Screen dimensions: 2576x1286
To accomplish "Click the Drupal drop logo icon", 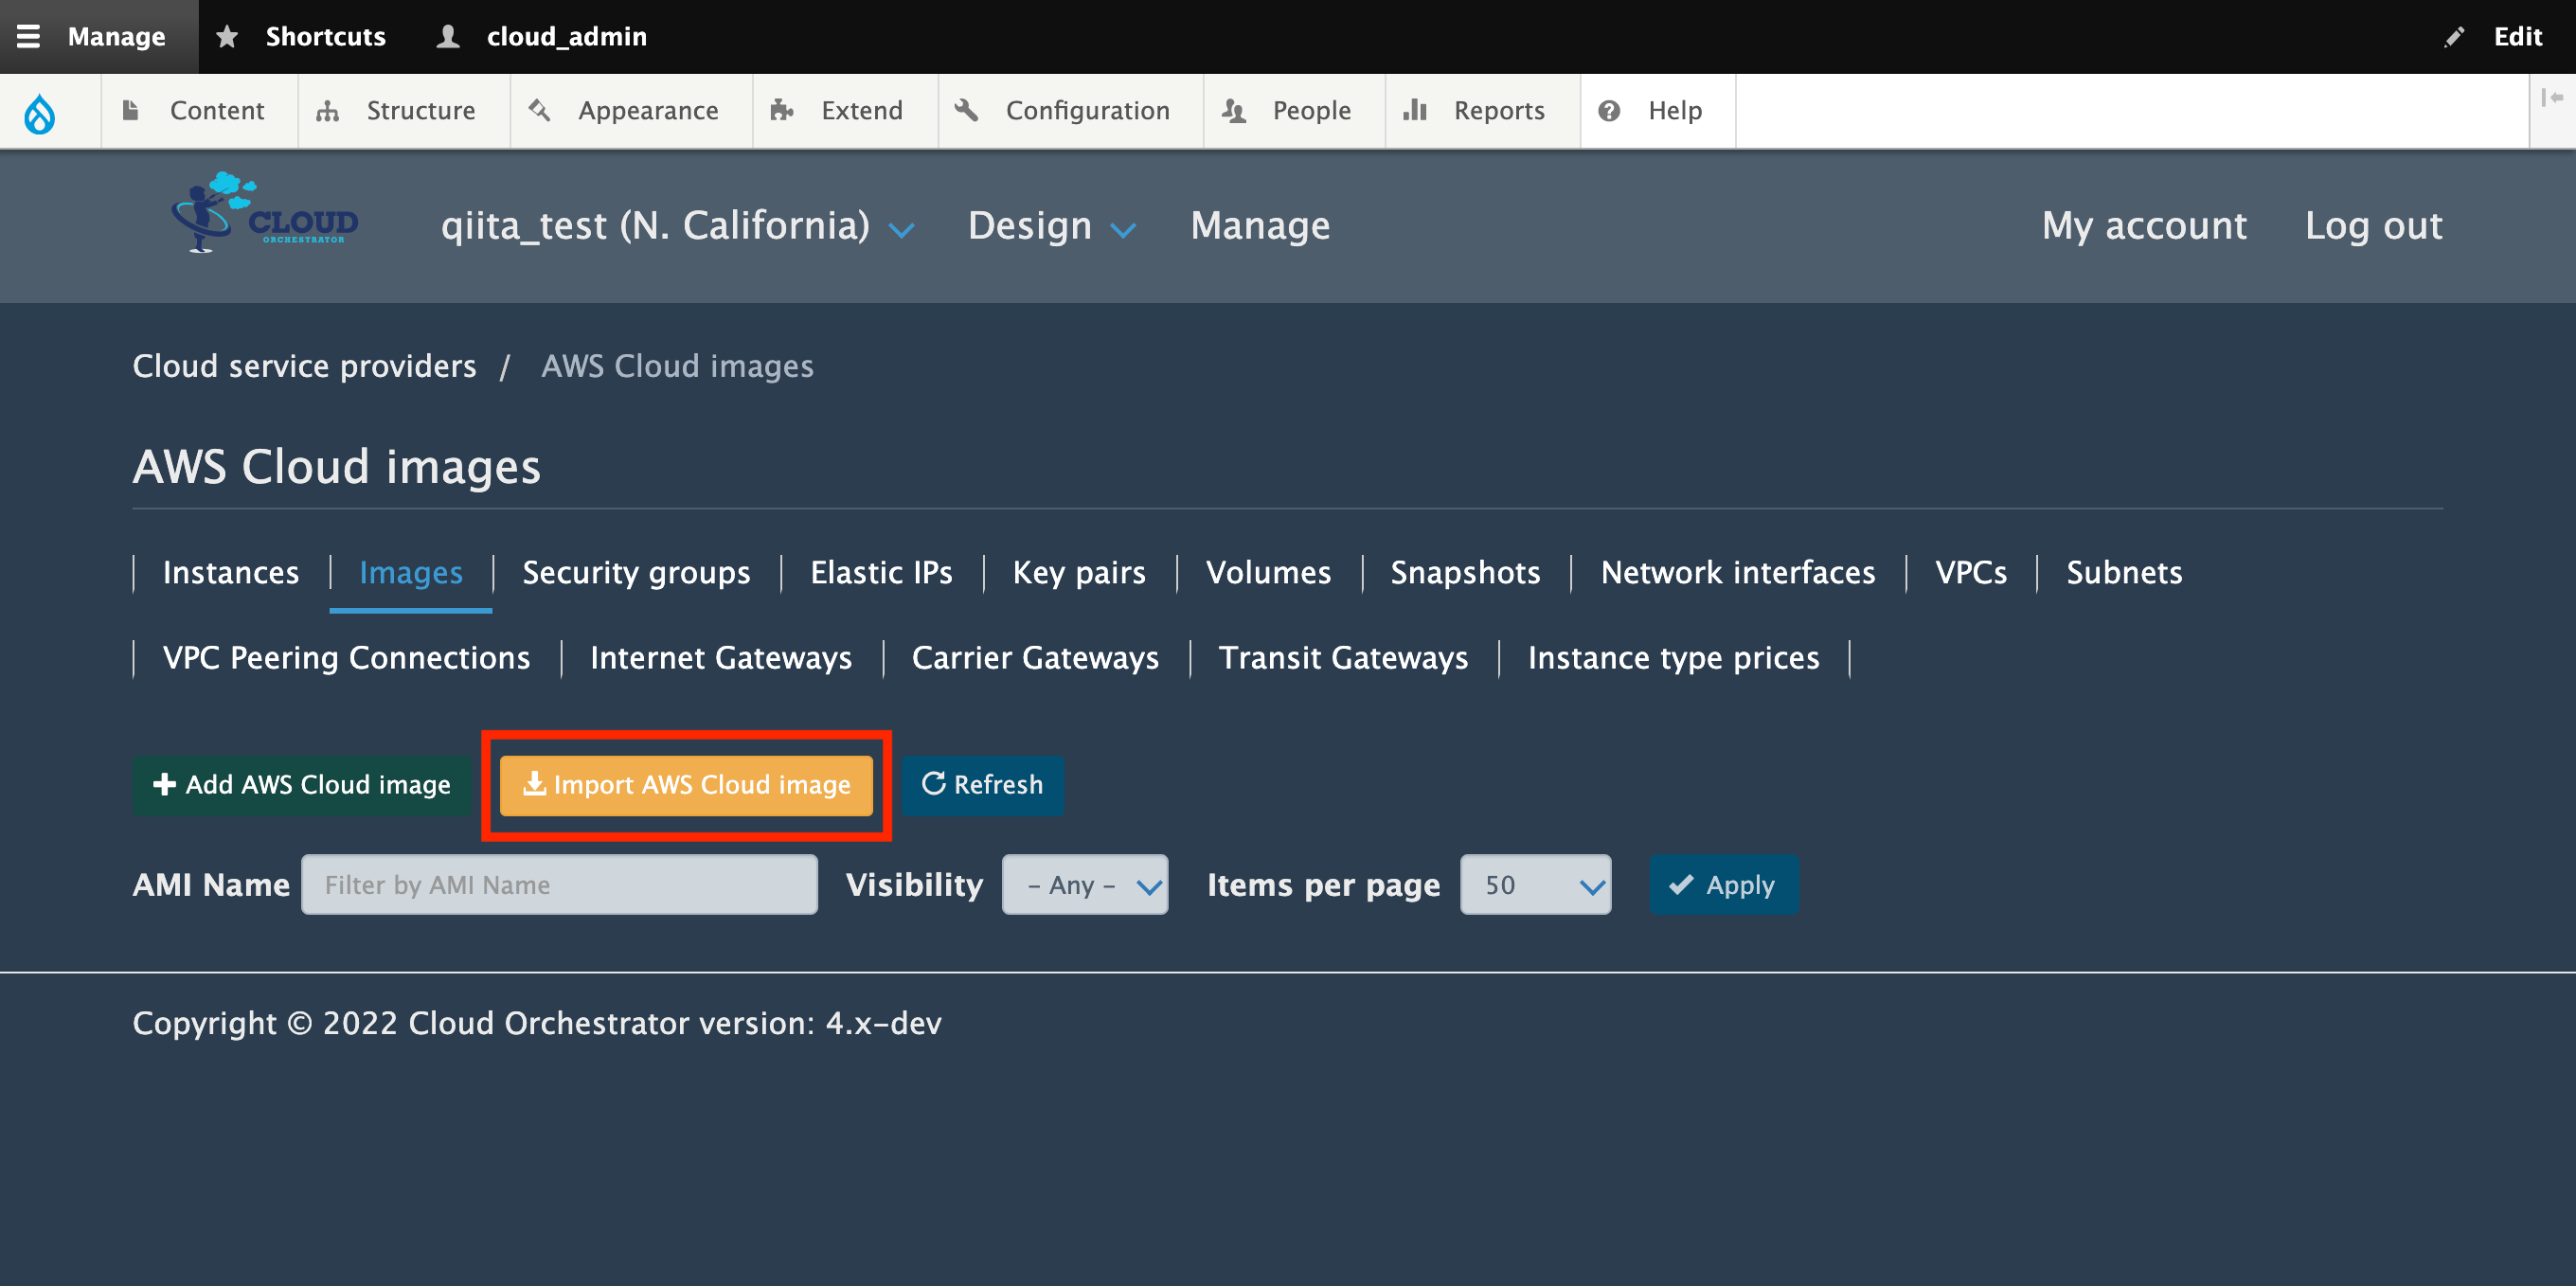I will [40, 112].
